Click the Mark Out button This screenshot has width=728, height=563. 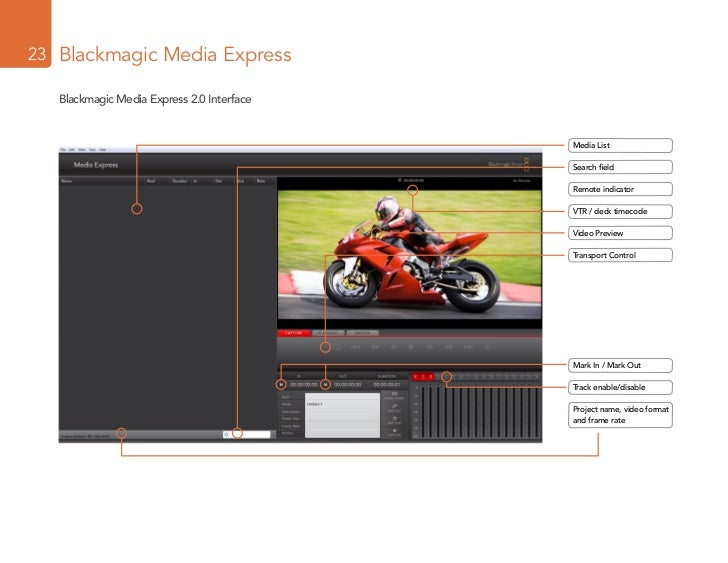click(325, 384)
